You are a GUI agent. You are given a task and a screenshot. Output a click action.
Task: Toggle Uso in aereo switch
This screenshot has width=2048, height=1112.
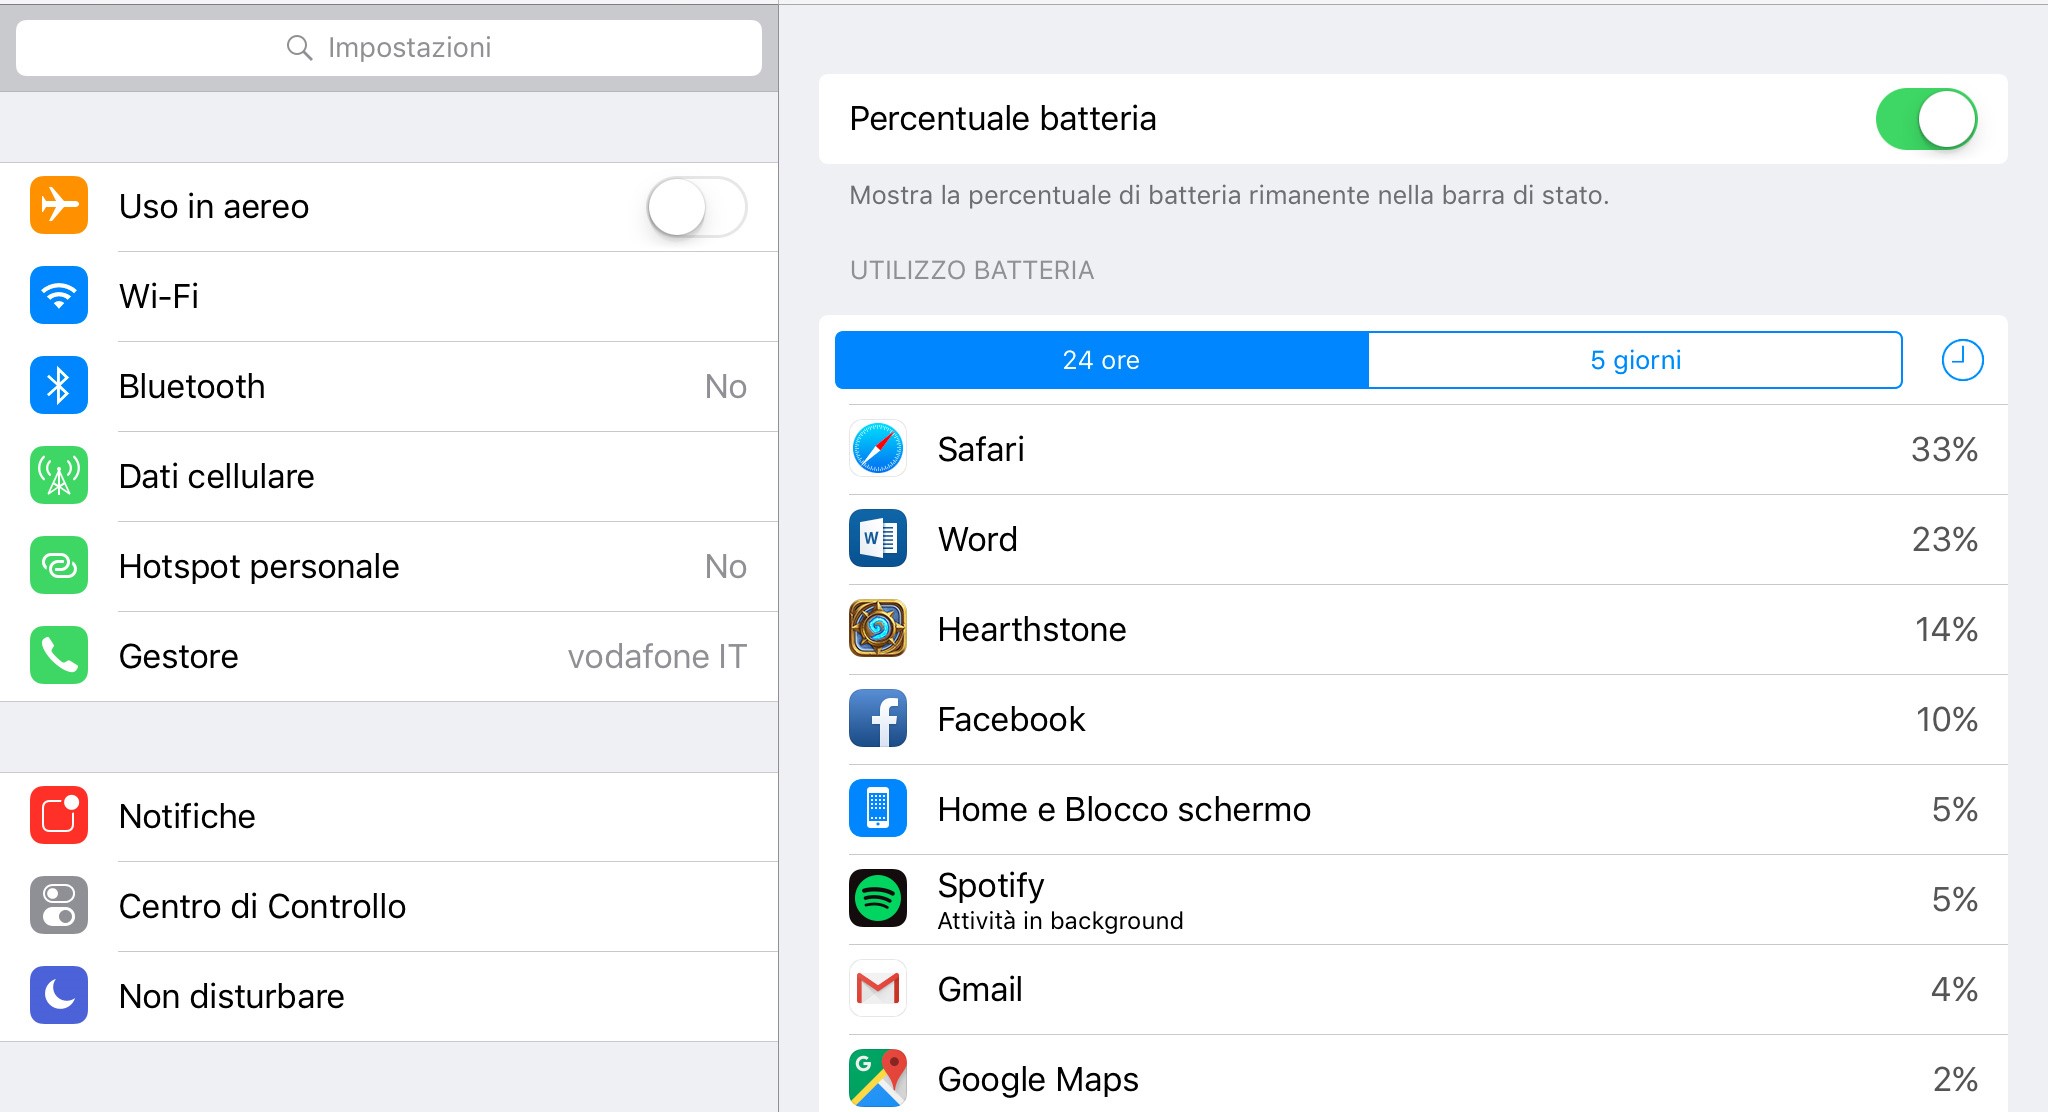[x=696, y=206]
